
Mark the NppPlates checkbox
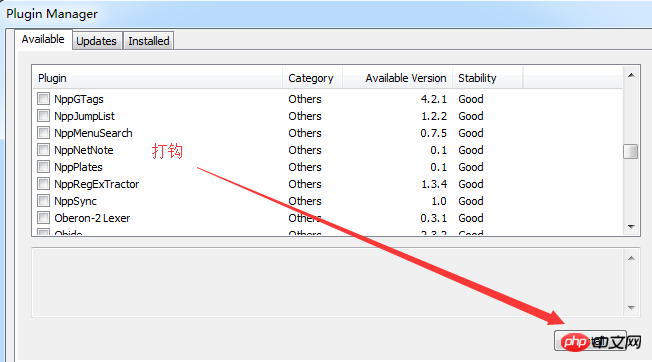click(43, 167)
